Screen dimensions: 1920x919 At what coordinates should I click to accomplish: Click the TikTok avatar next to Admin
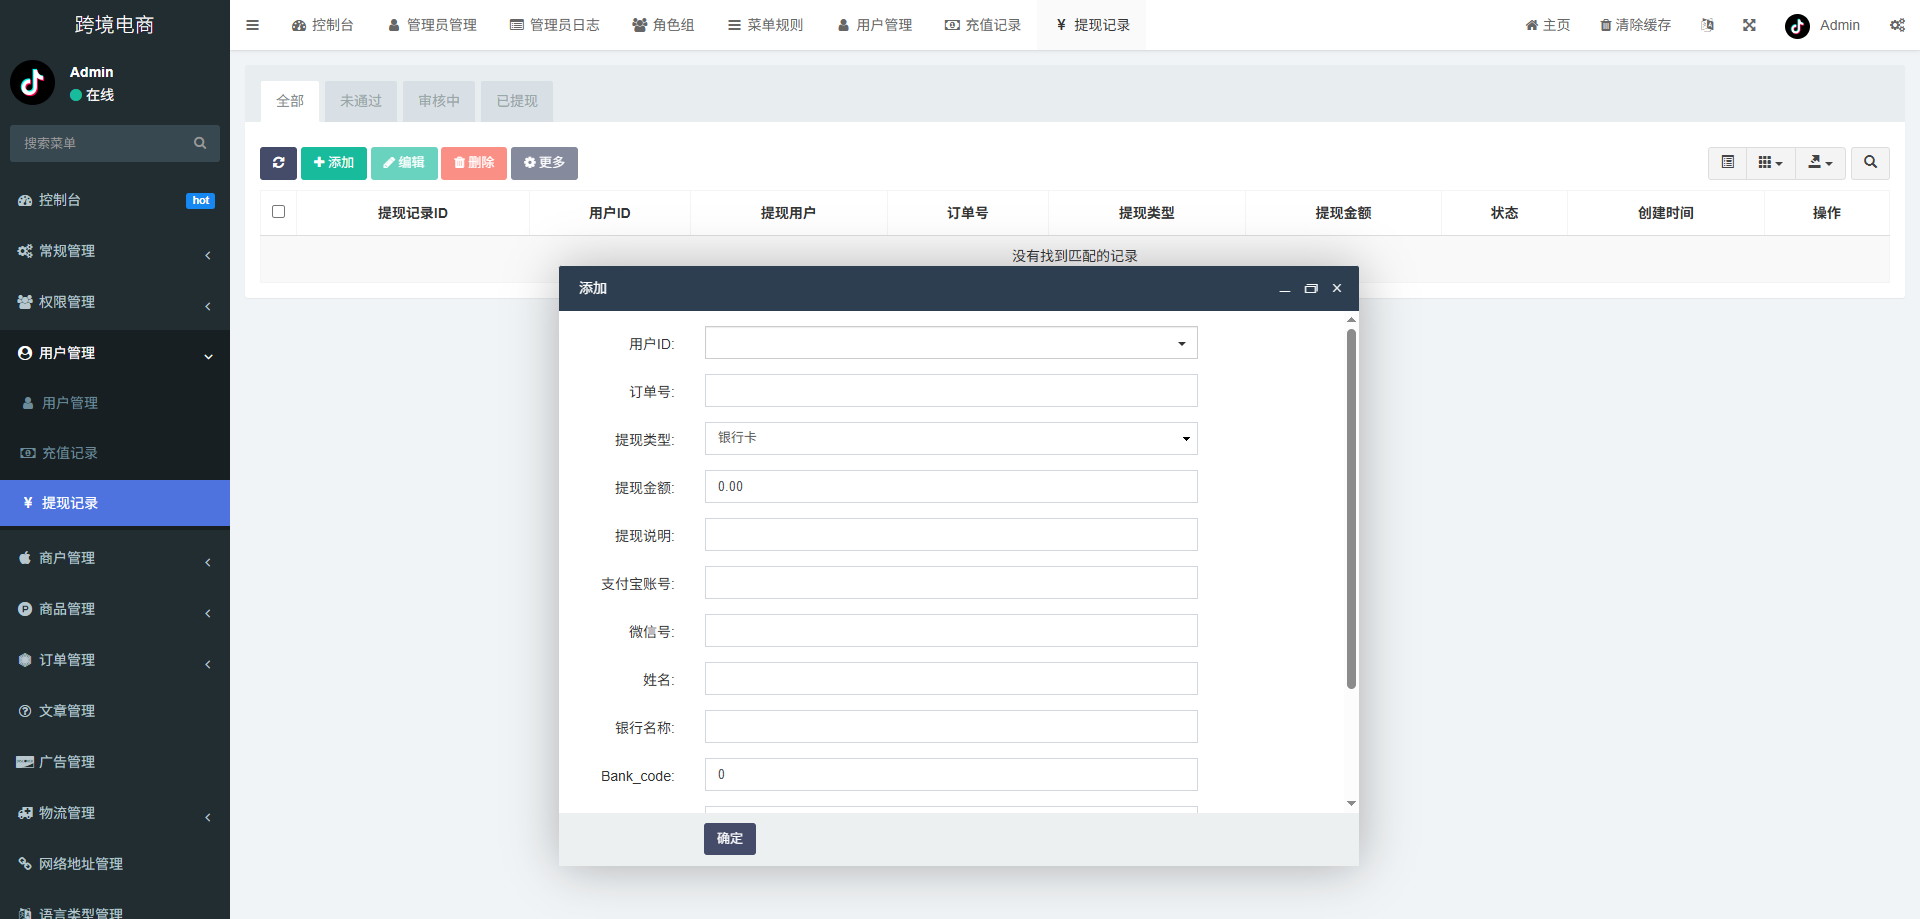pos(1796,26)
